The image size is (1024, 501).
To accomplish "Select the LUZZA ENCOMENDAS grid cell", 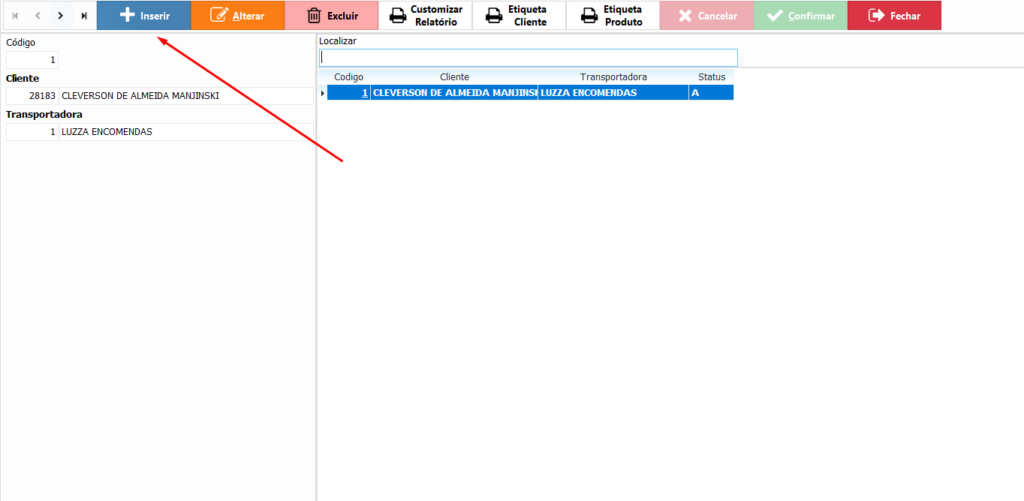I will tap(612, 93).
